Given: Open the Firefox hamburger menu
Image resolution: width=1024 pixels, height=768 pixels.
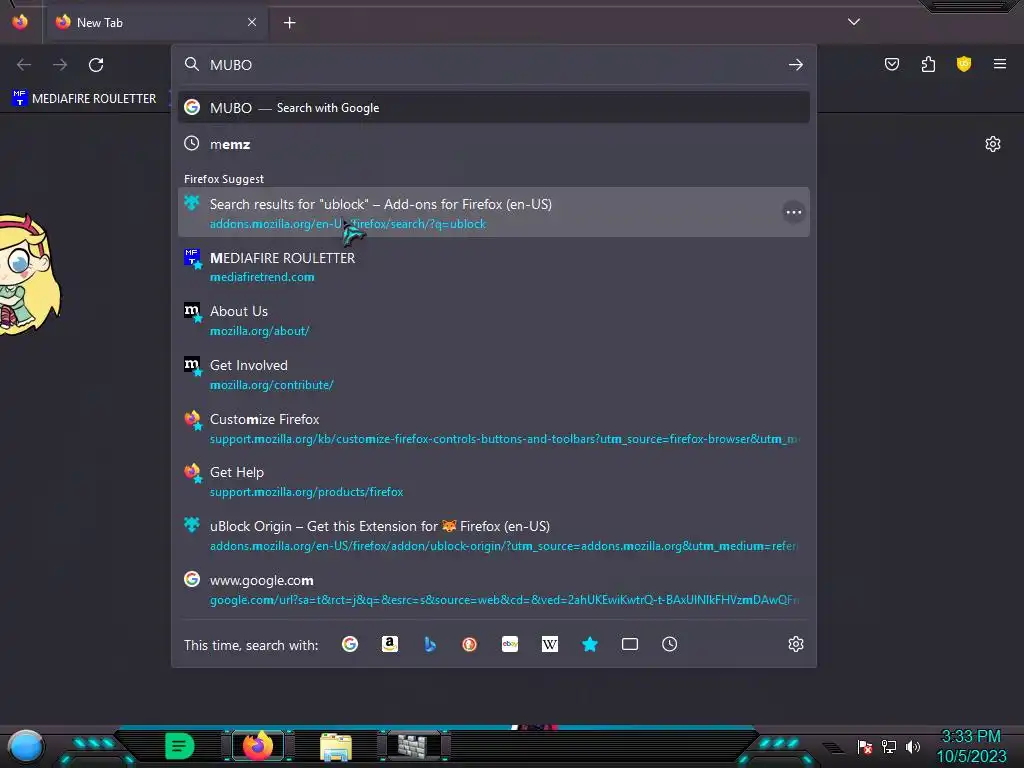Looking at the screenshot, I should pos(999,64).
